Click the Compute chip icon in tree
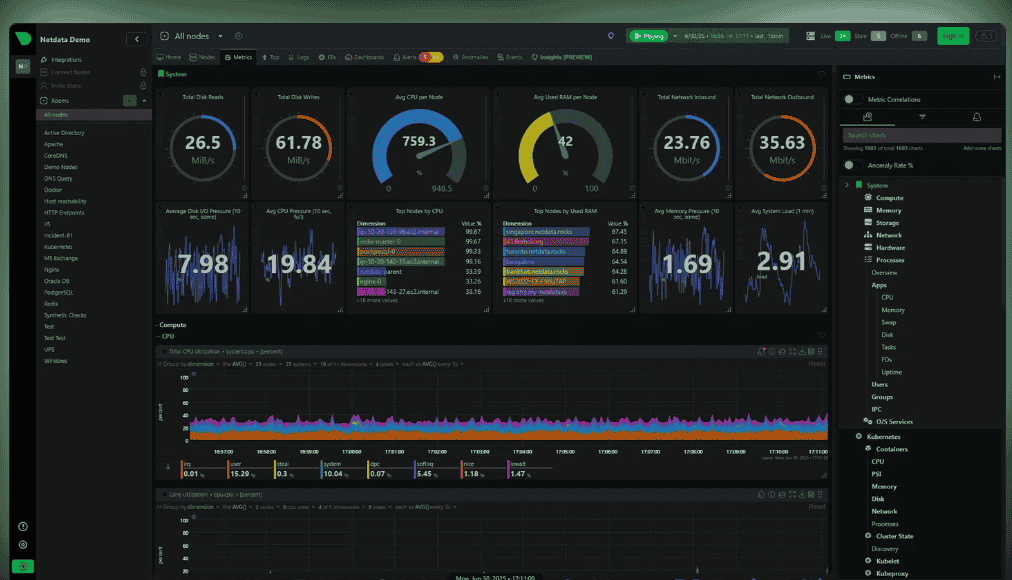The height and width of the screenshot is (580, 1012). click(868, 197)
